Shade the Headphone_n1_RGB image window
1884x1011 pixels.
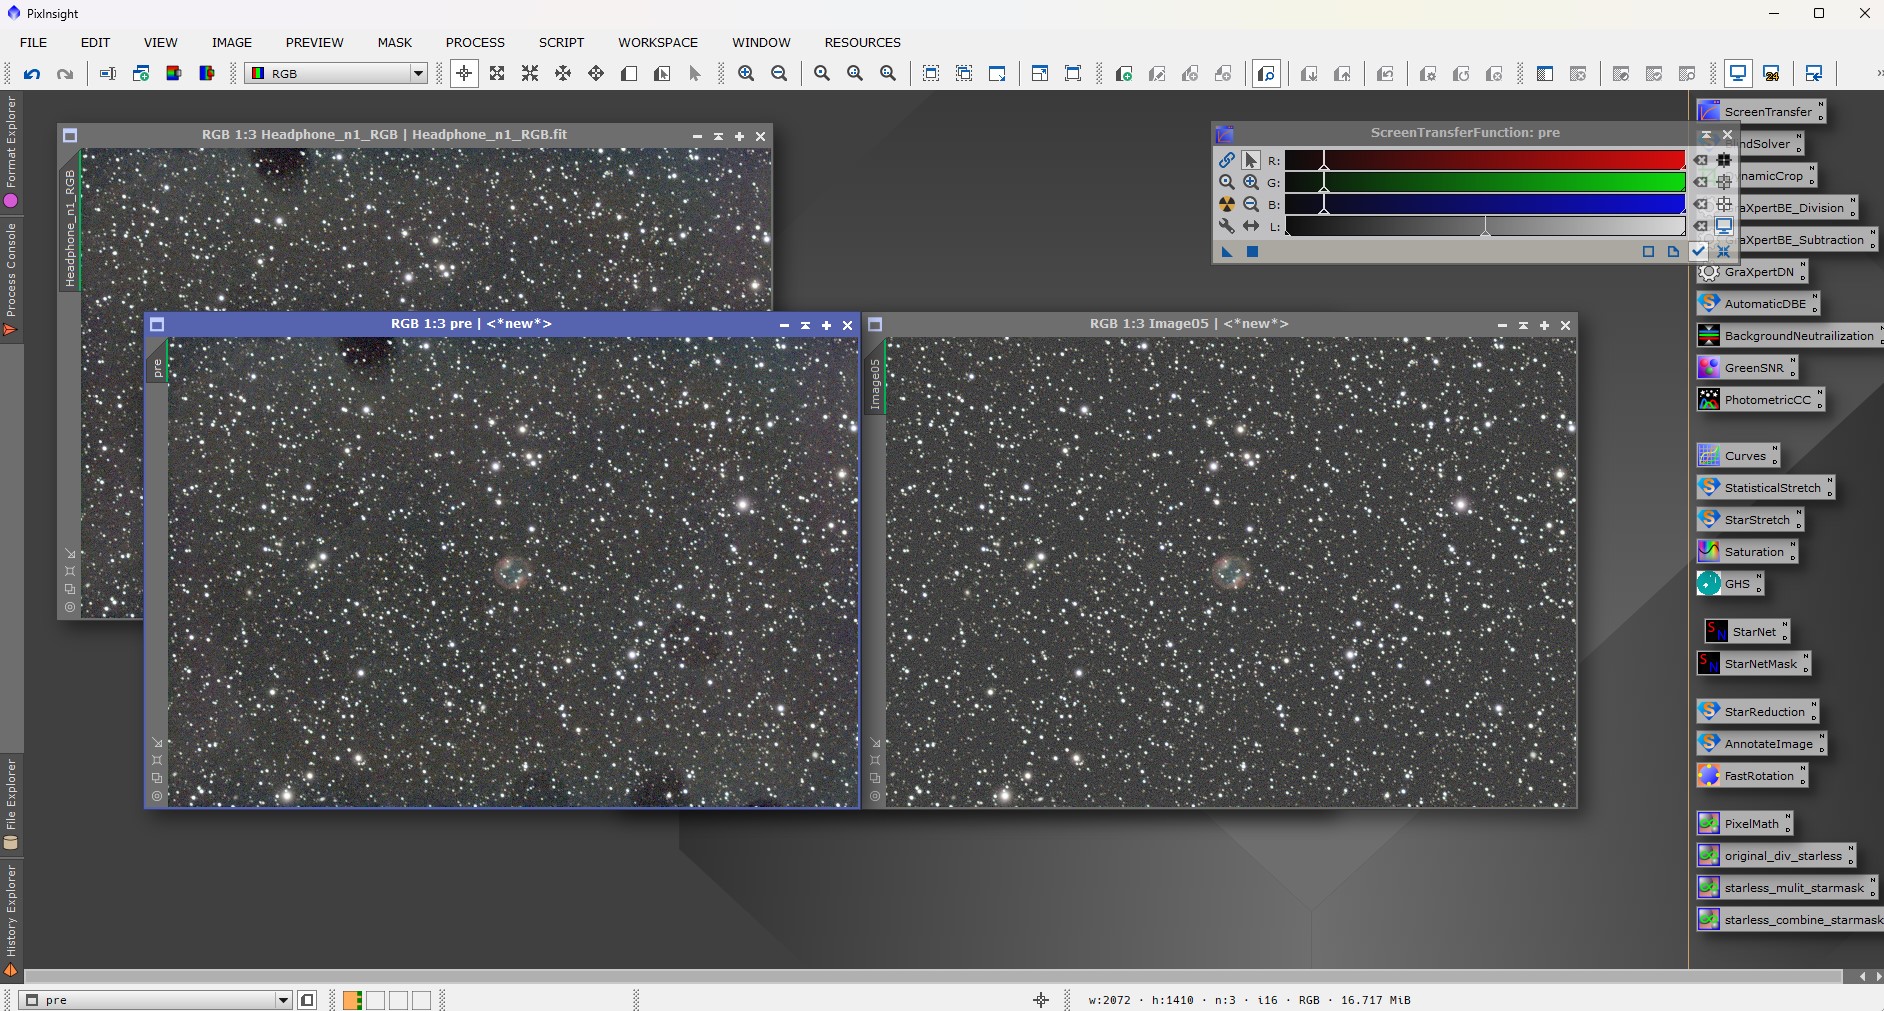click(x=718, y=137)
